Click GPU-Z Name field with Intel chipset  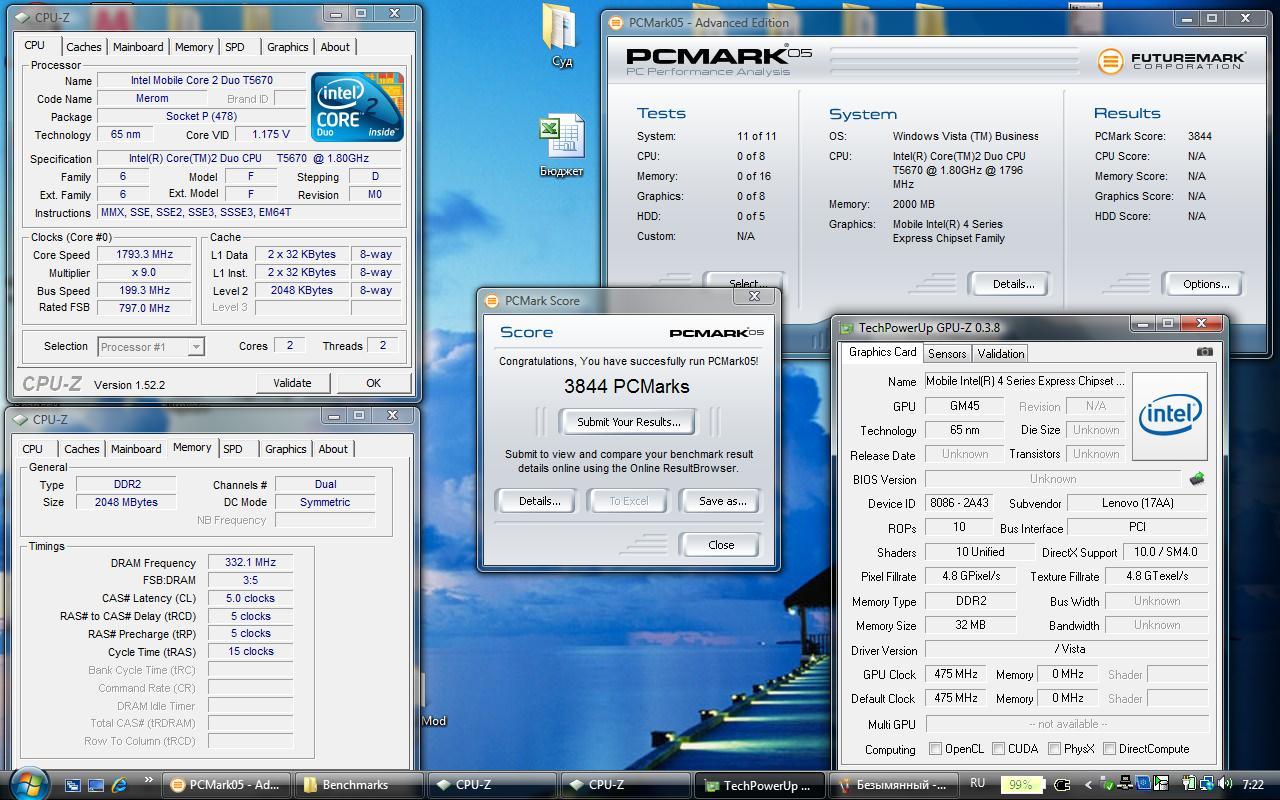1025,381
